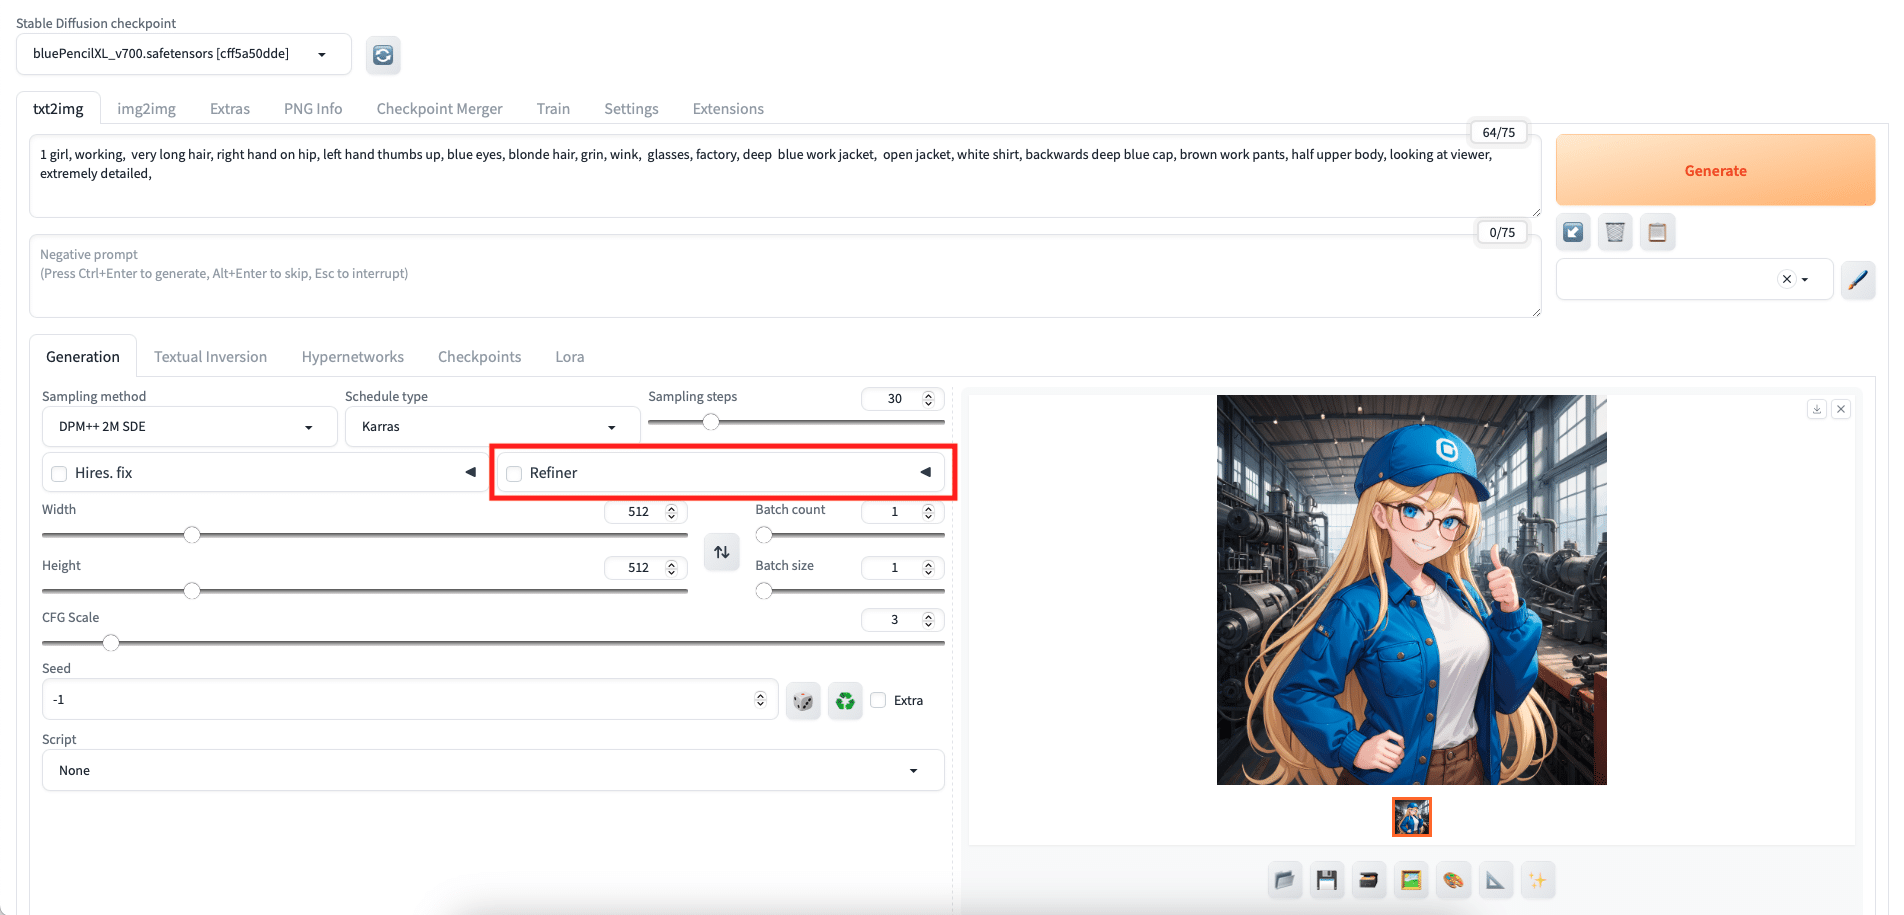Save image using floppy disk icon

click(x=1327, y=880)
